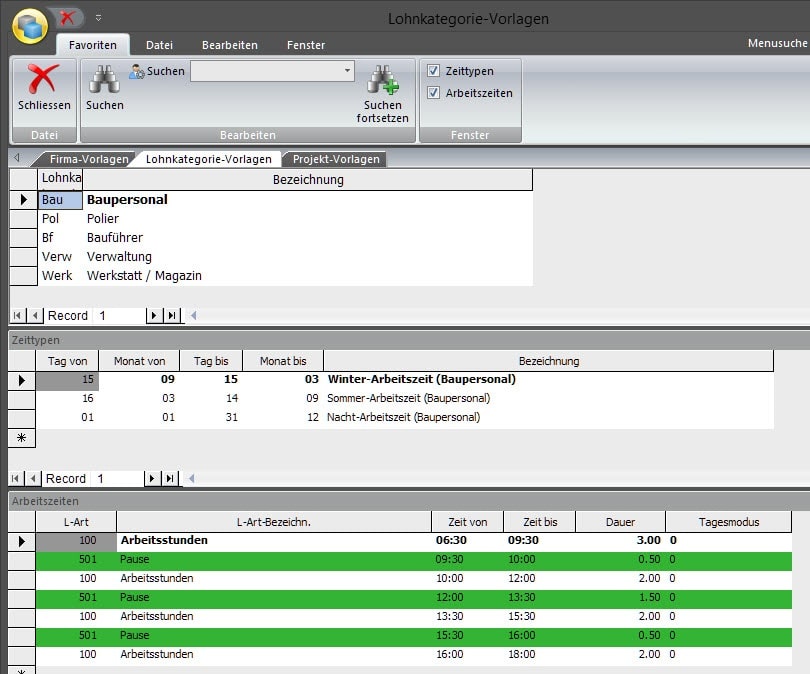Go to next record in Lohnkategorie navigator
The width and height of the screenshot is (810, 674).
[153, 316]
